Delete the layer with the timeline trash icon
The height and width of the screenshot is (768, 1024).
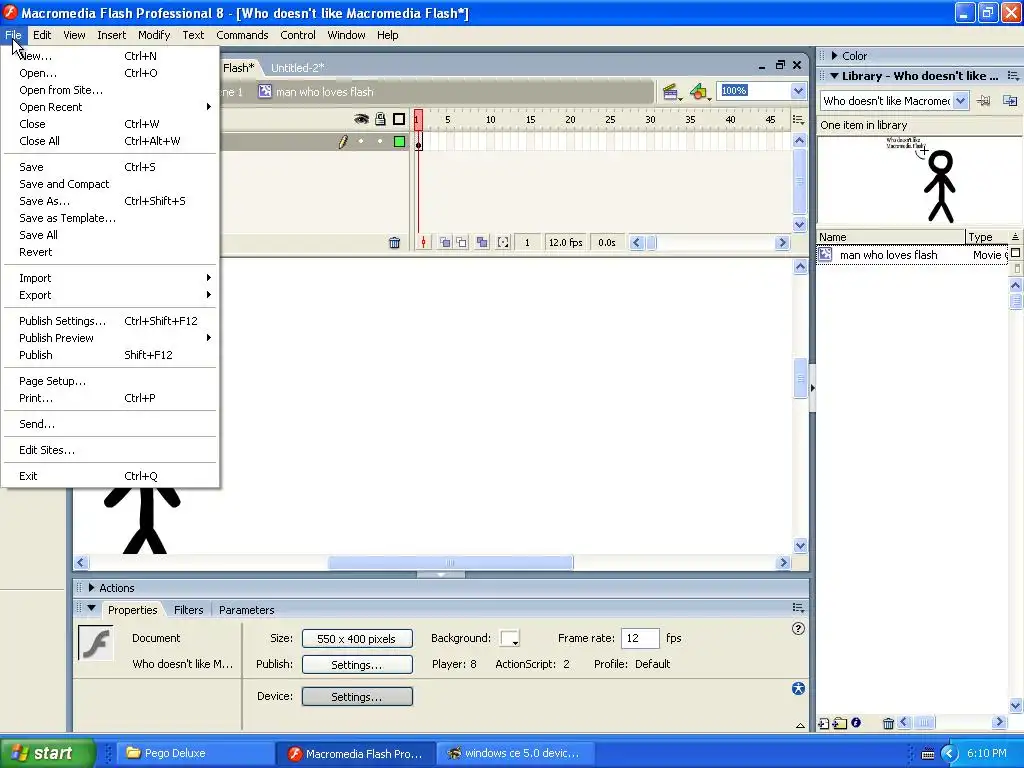pyautogui.click(x=394, y=242)
